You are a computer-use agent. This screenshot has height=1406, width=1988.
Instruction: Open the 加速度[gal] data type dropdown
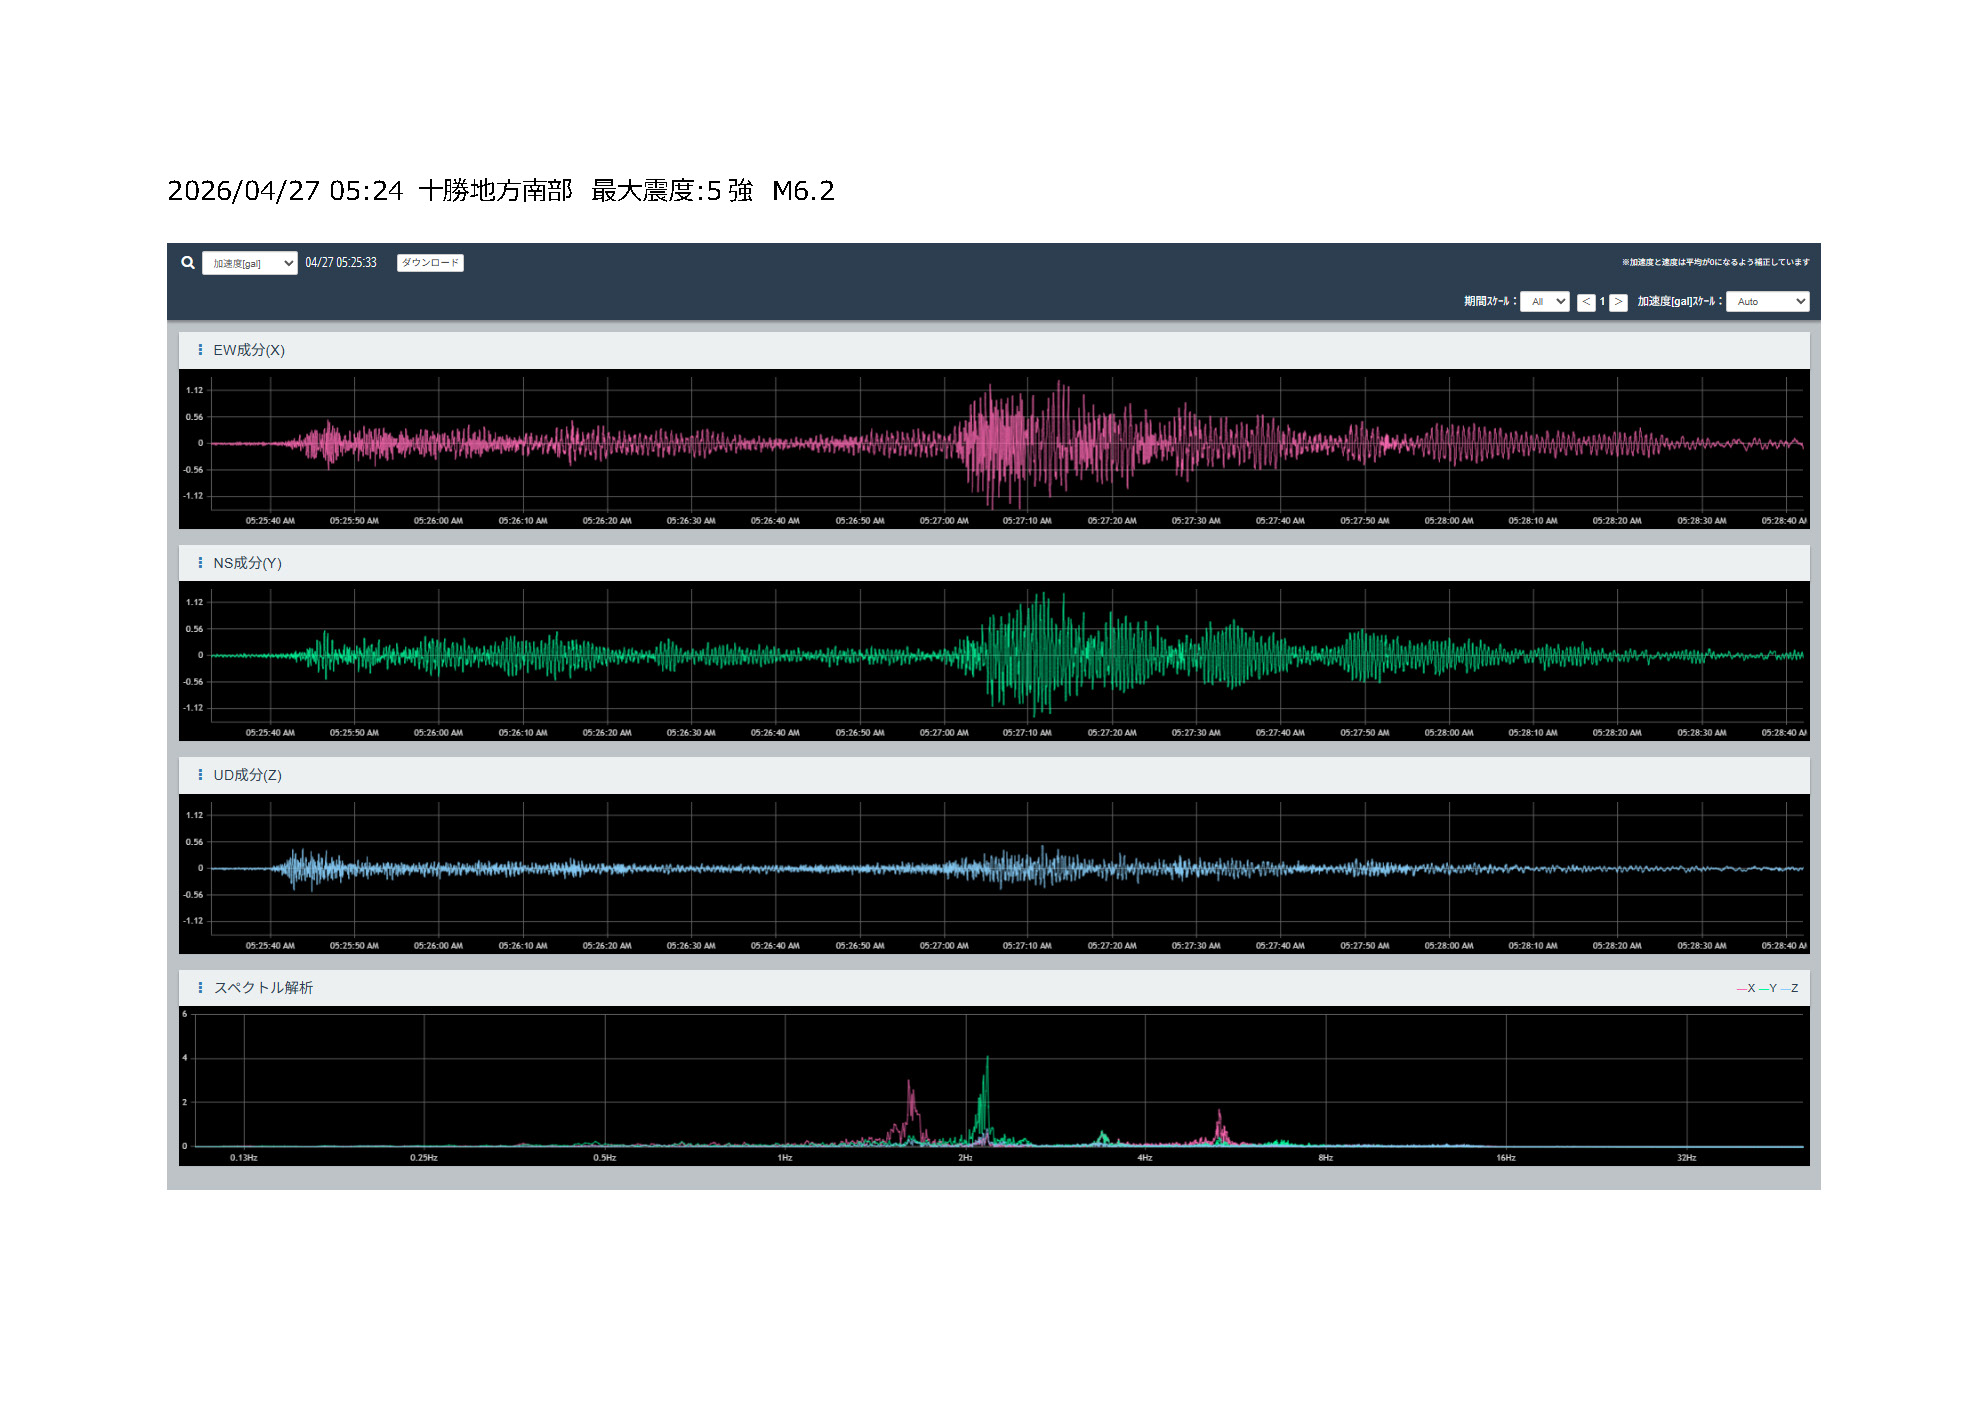249,263
